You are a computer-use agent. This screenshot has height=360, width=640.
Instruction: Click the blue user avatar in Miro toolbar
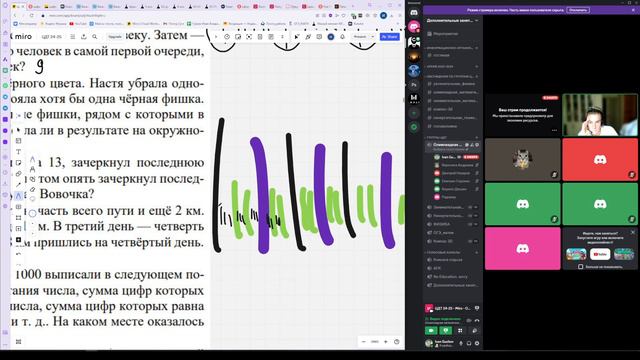point(331,37)
